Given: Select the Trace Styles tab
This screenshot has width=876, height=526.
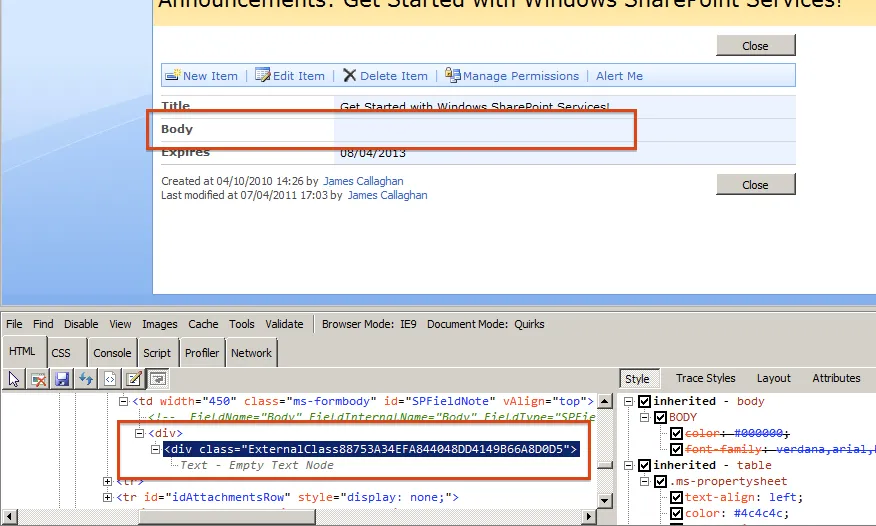Looking at the screenshot, I should (x=706, y=378).
